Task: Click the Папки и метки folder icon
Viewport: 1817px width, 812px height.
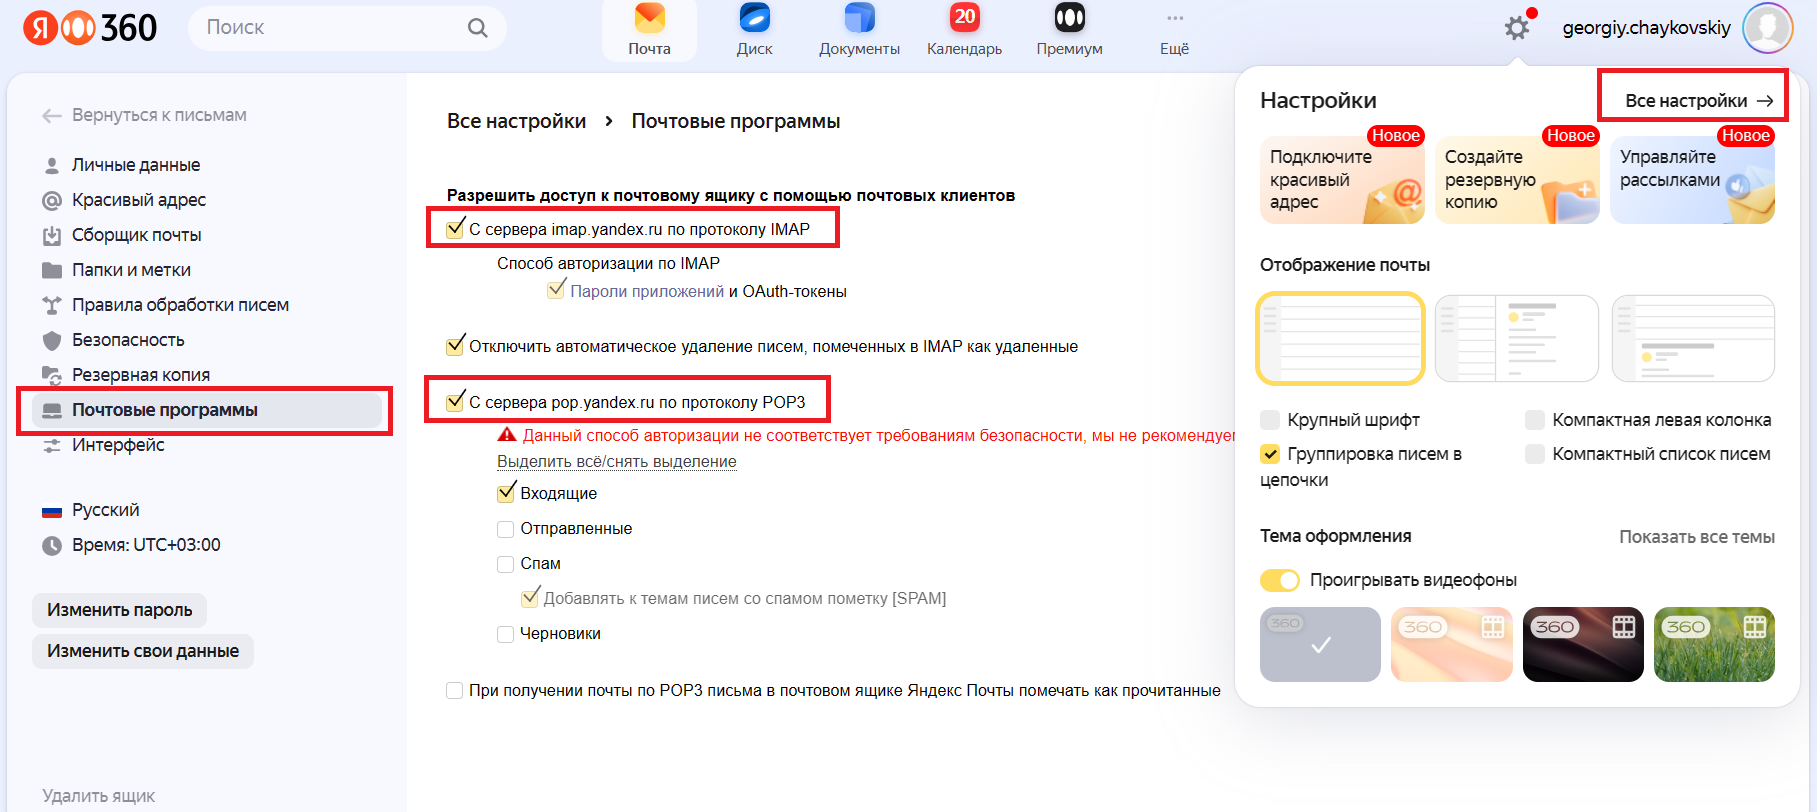Action: click(x=52, y=270)
